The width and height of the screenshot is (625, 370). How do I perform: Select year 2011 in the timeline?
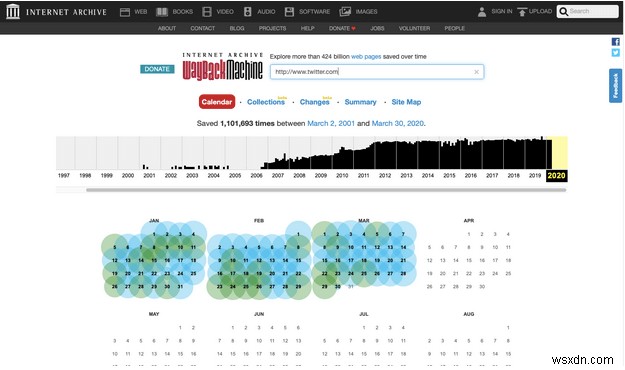coord(364,175)
